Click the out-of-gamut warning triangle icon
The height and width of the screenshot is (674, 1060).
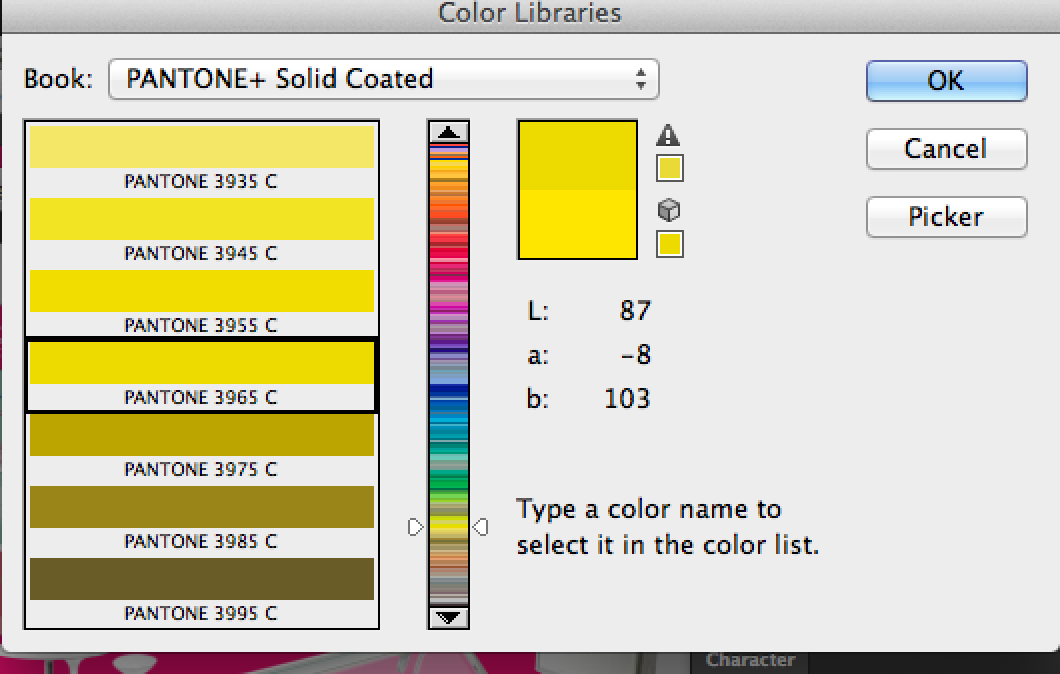coord(669,136)
